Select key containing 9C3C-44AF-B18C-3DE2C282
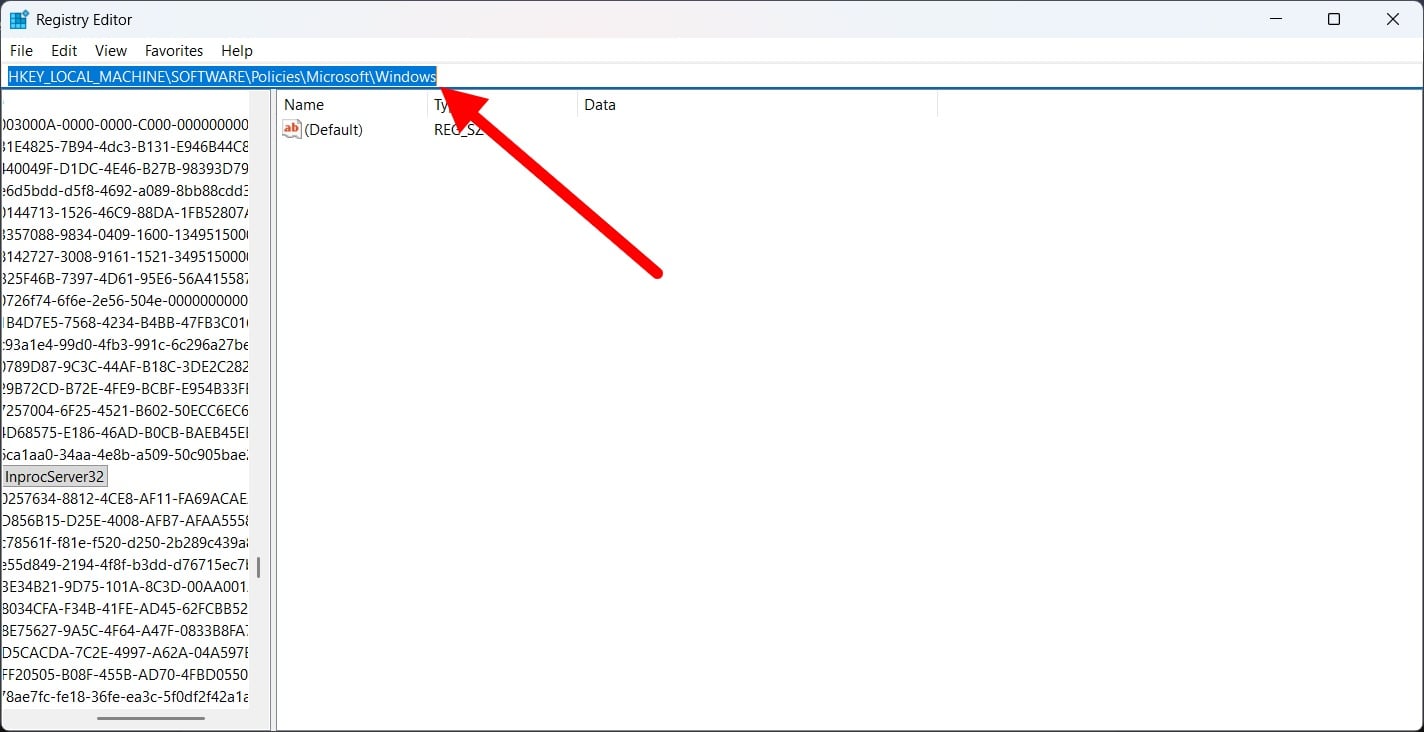Image resolution: width=1424 pixels, height=732 pixels. point(125,366)
